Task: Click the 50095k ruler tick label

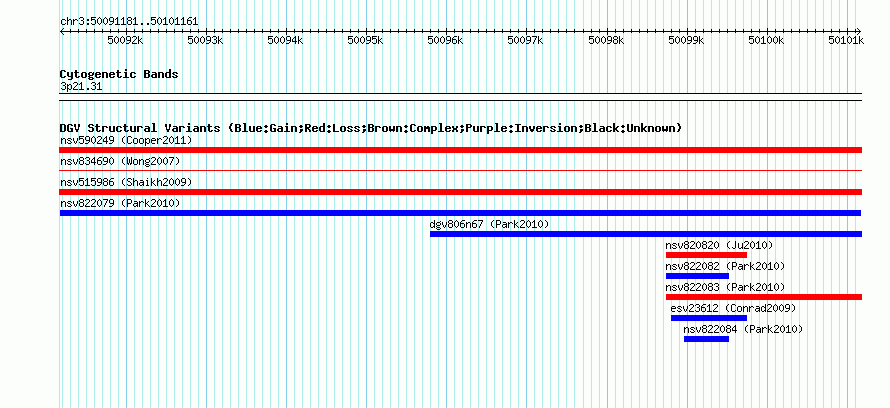Action: (x=366, y=40)
